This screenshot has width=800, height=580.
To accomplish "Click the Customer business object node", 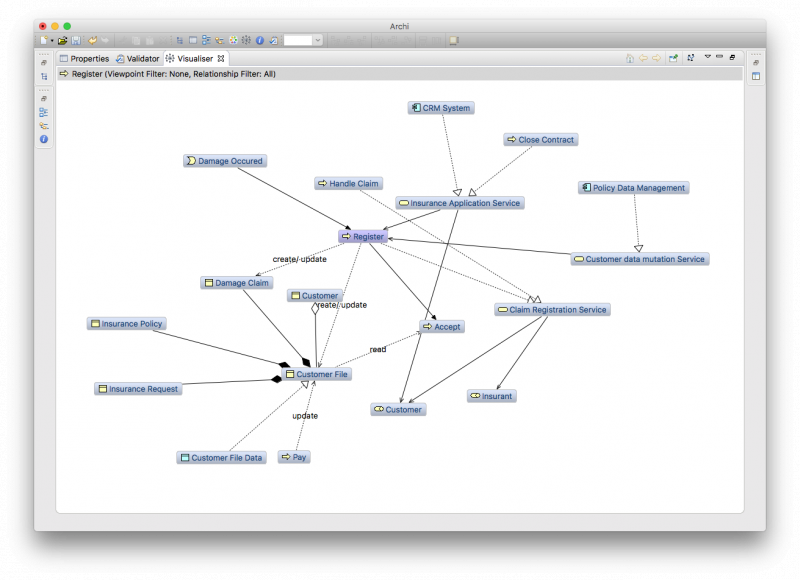I will pos(315,295).
